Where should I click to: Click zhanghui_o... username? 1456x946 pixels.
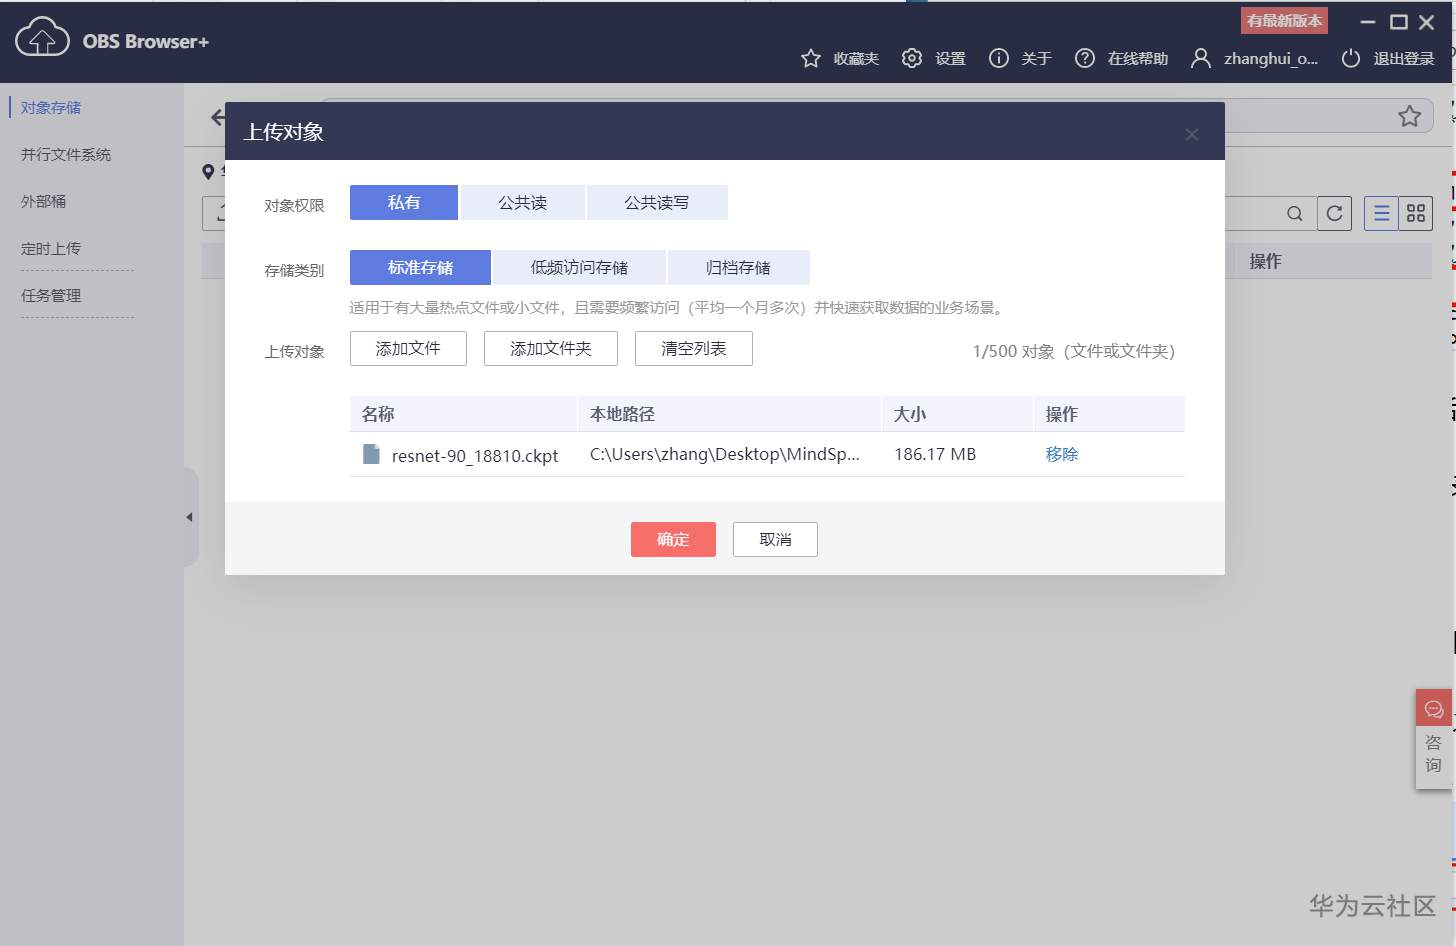(1271, 58)
